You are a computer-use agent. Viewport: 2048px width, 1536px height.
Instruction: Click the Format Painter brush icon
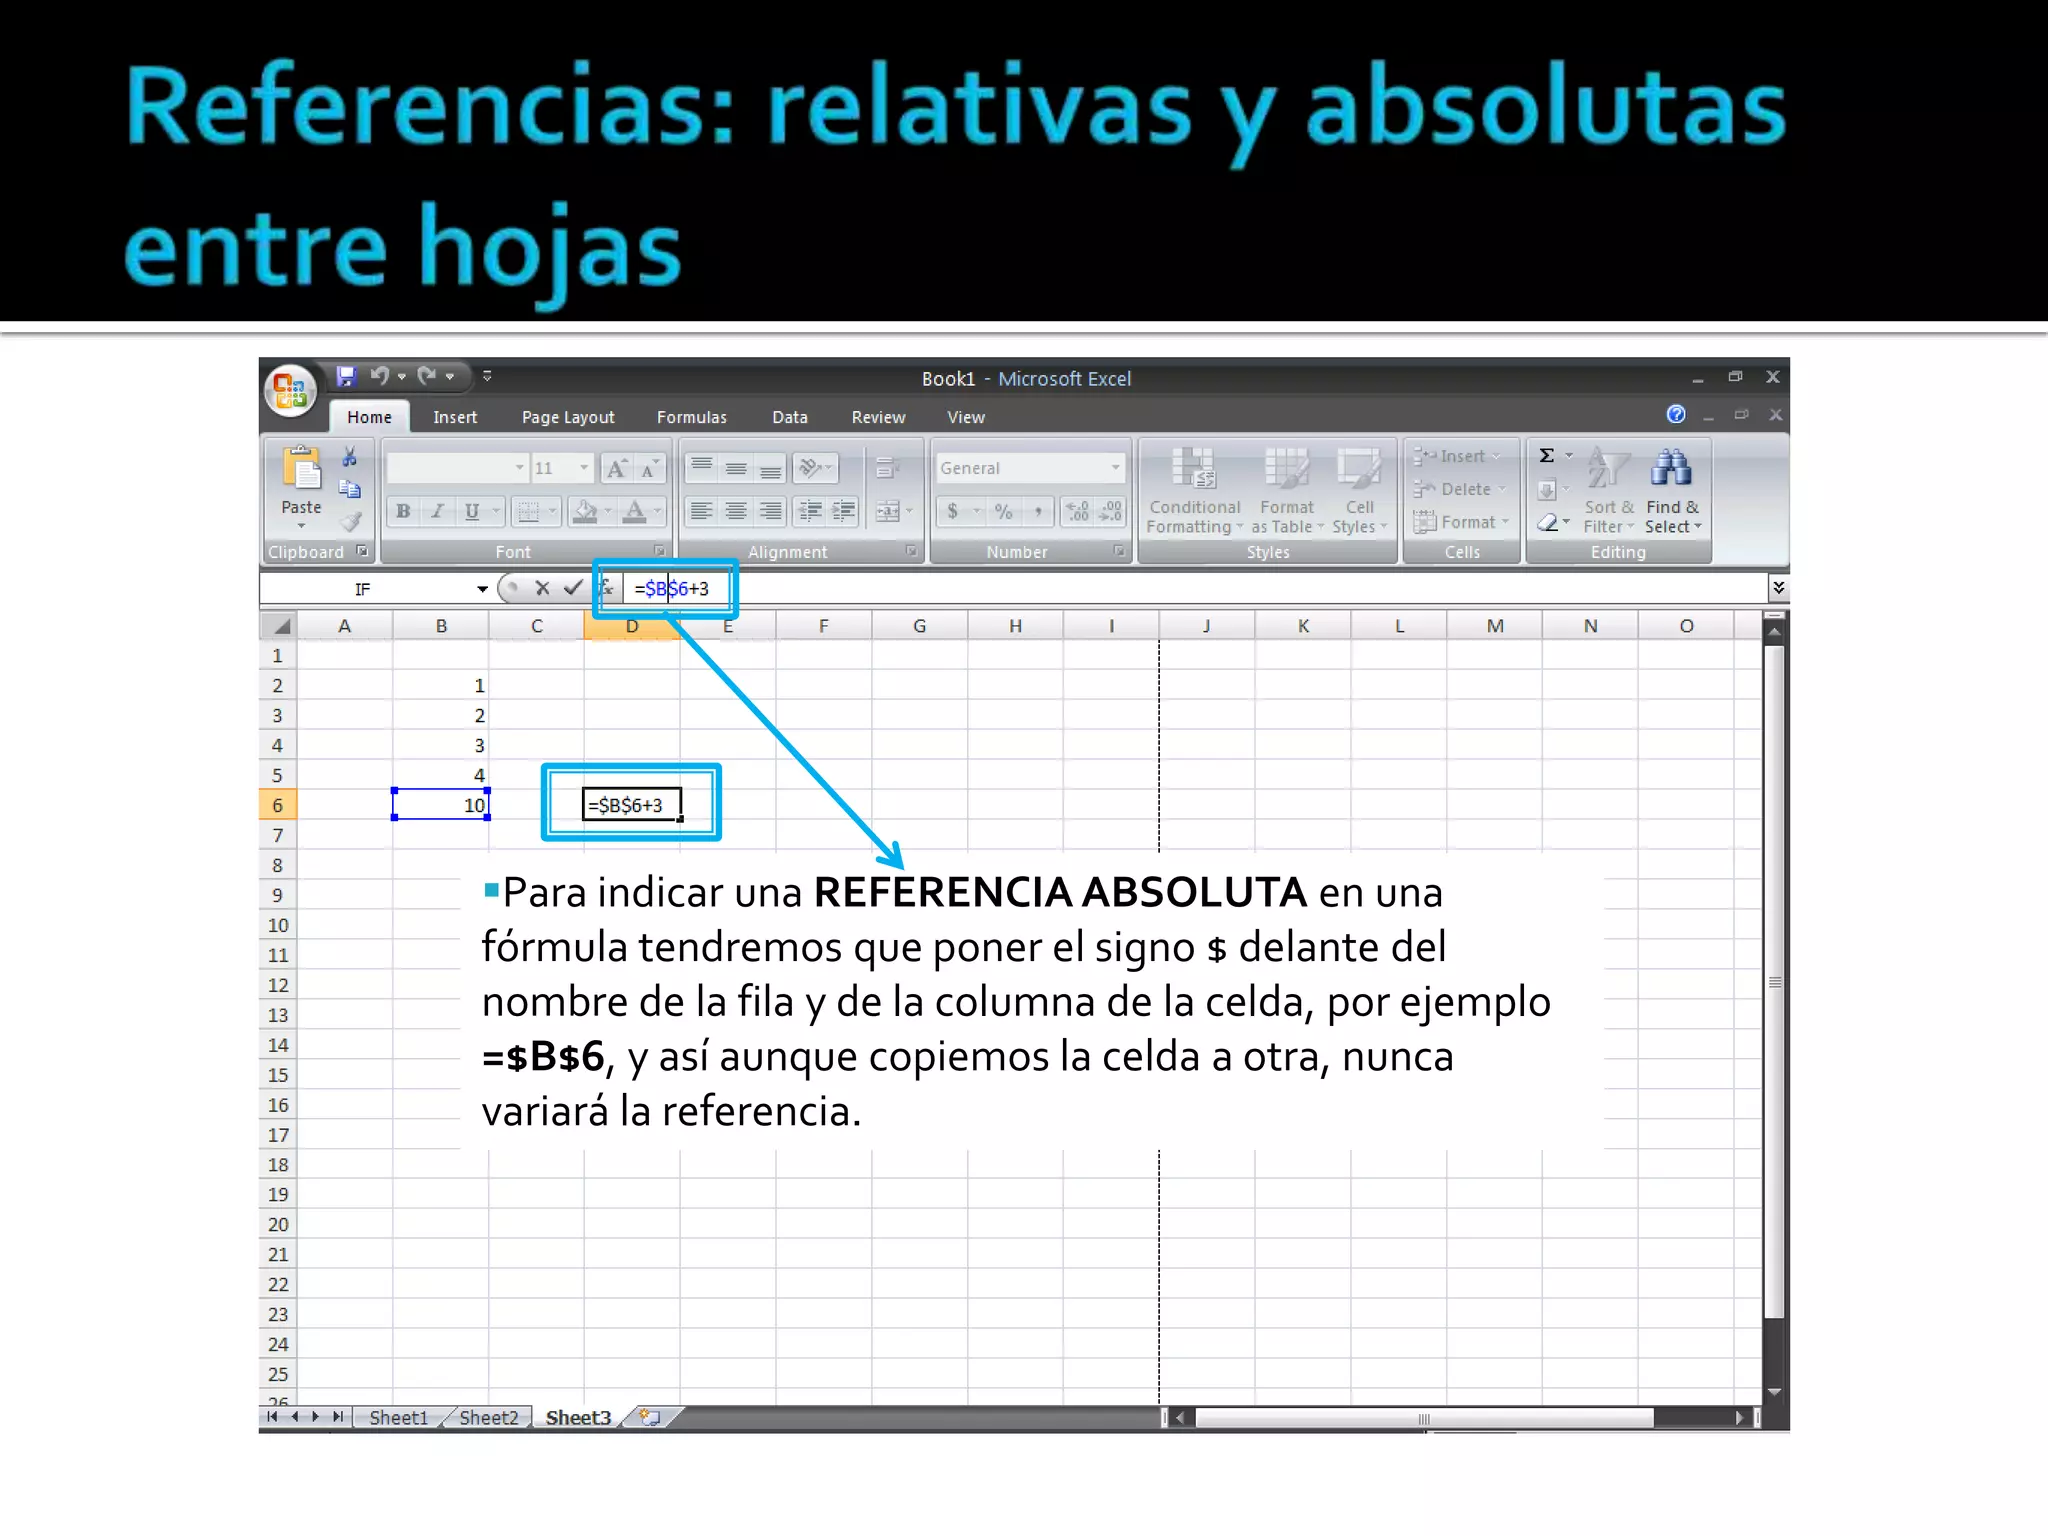(x=350, y=521)
